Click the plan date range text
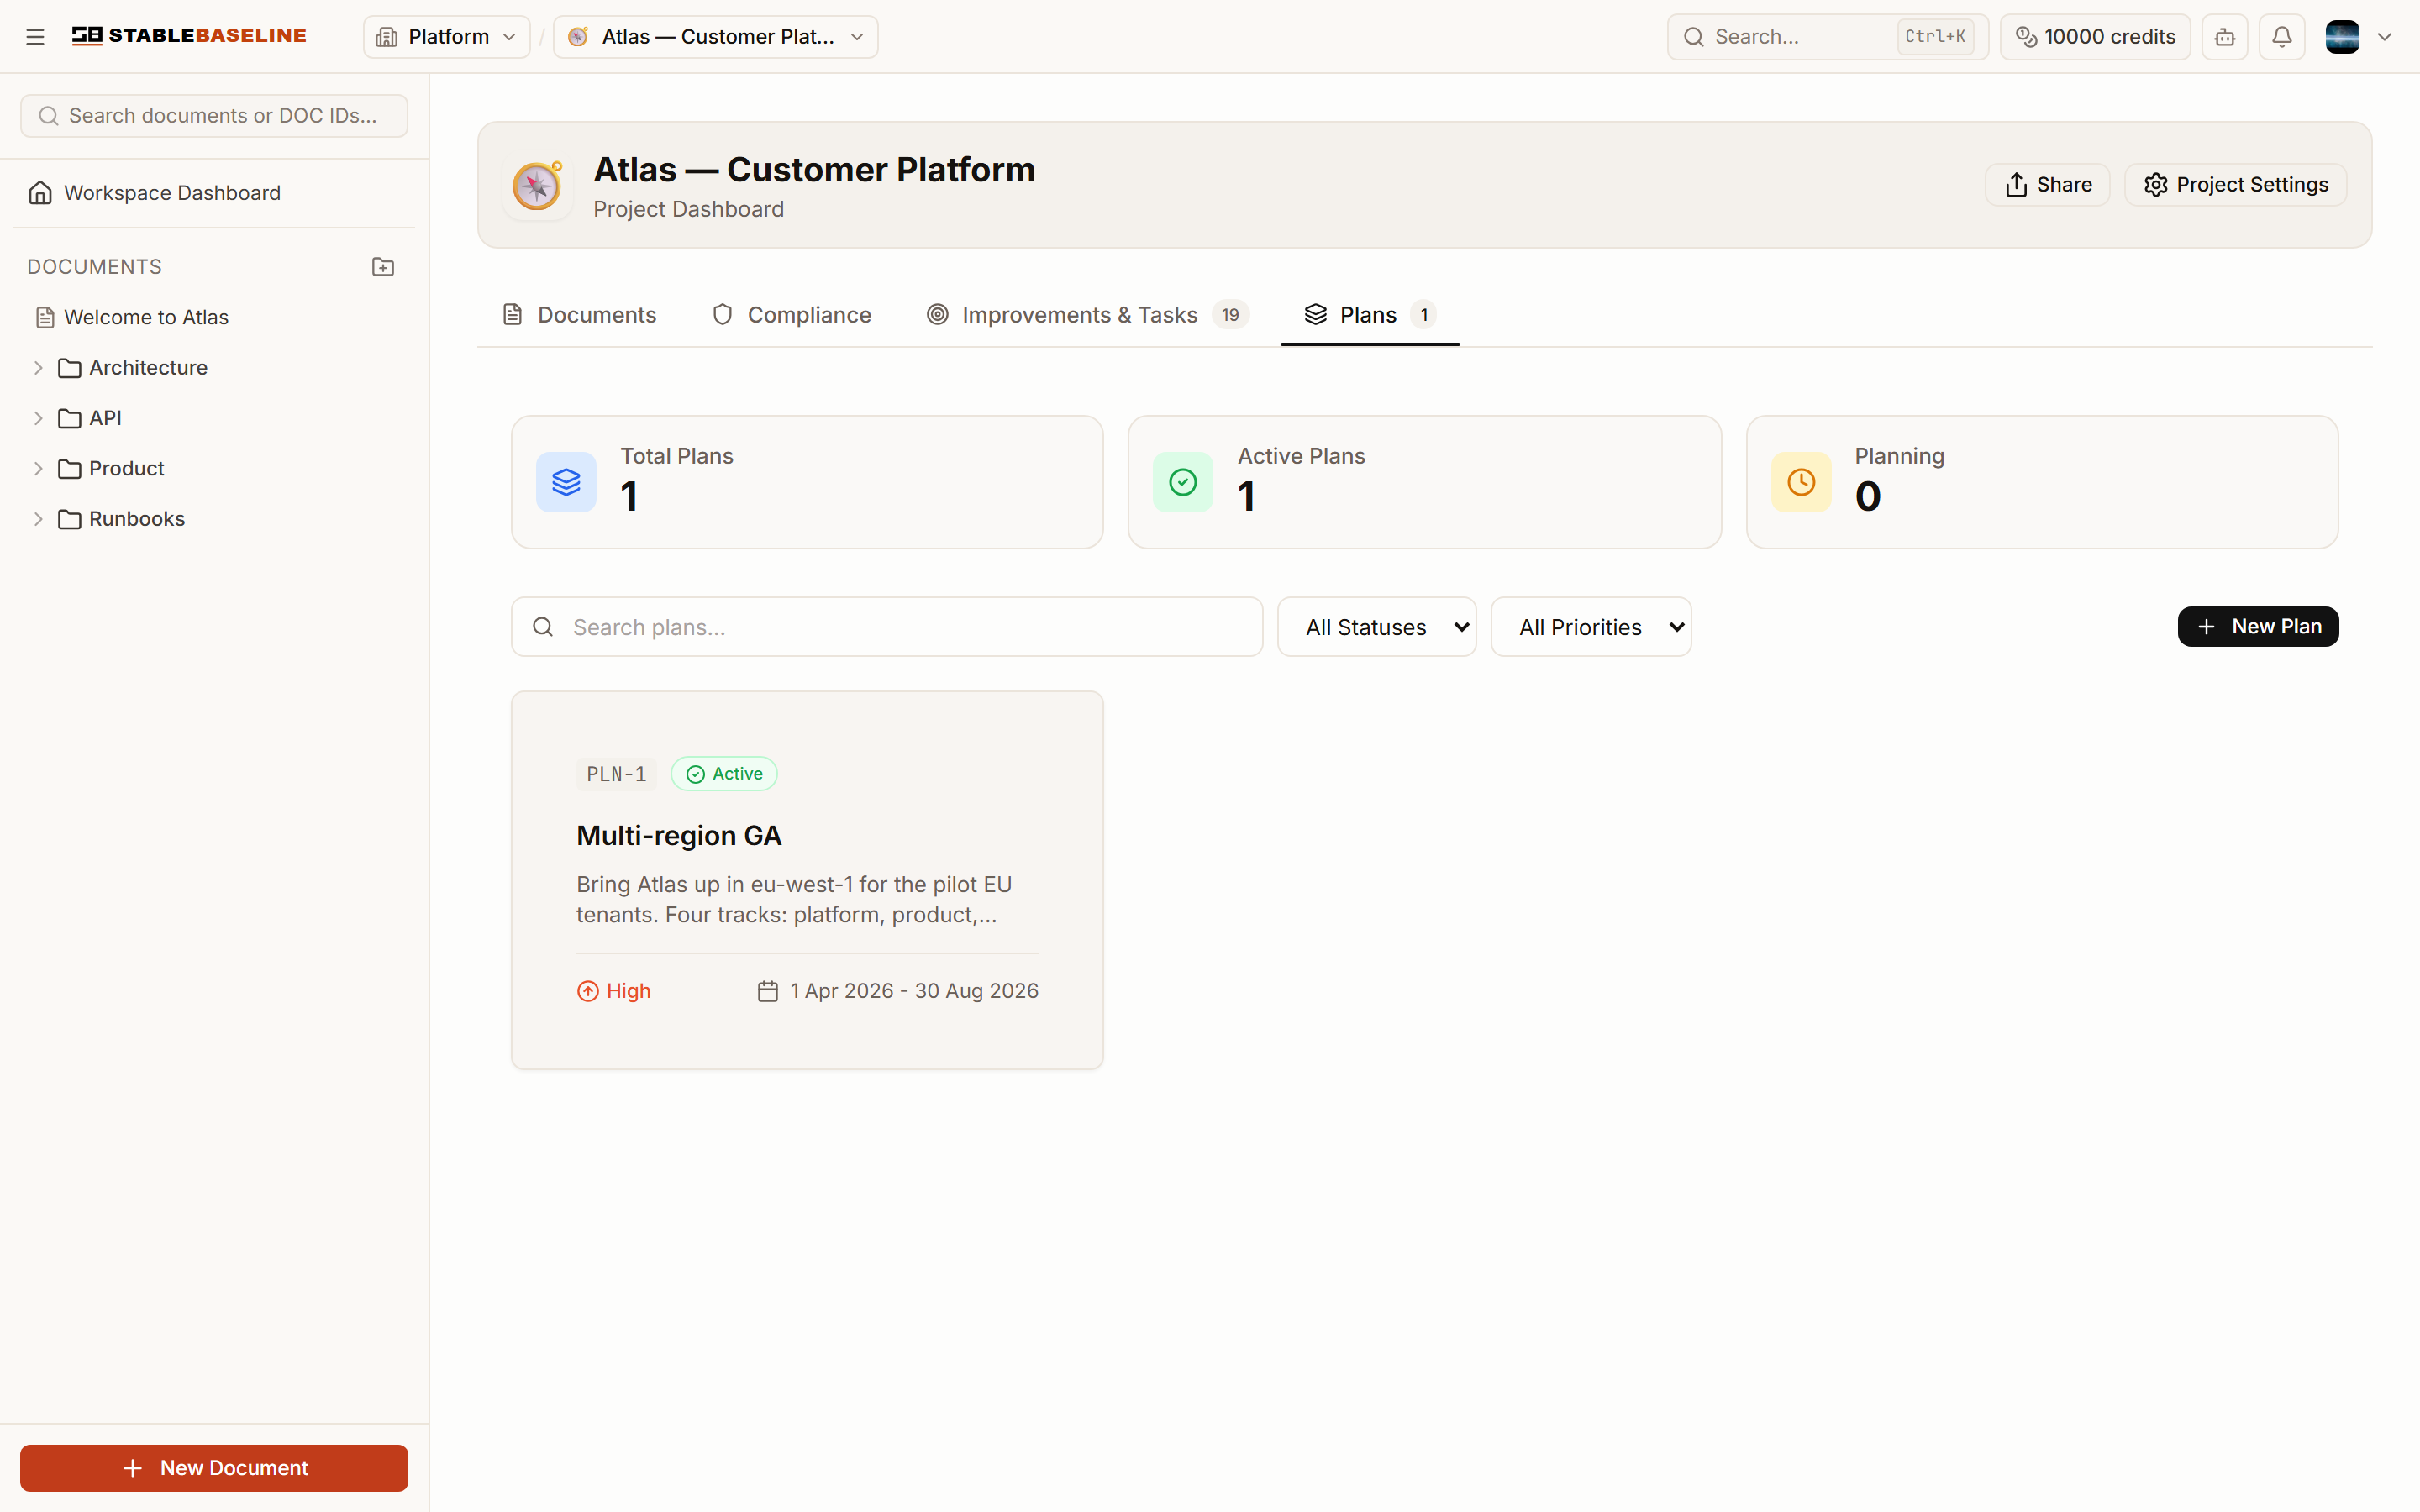The height and width of the screenshot is (1512, 2420). point(914,991)
